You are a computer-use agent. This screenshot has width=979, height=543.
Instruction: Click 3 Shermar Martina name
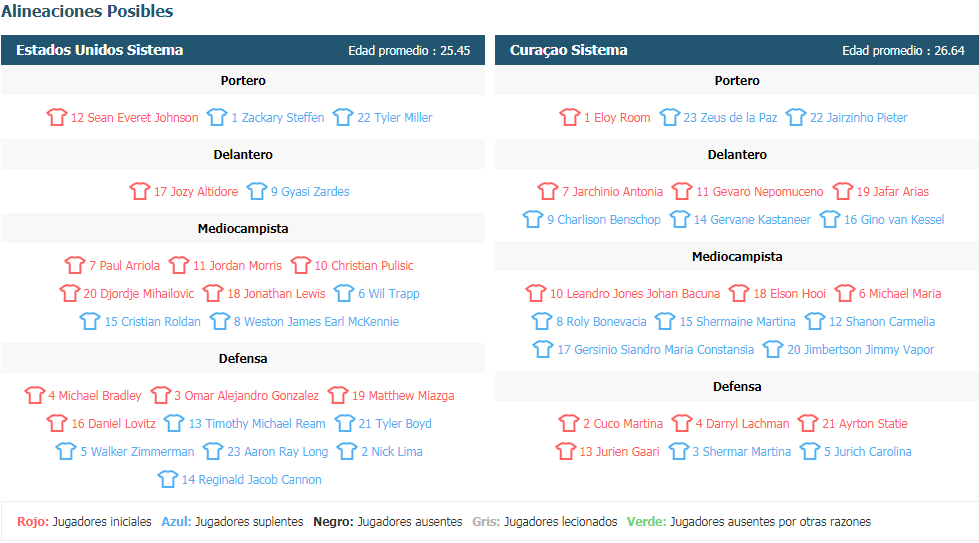(x=741, y=452)
